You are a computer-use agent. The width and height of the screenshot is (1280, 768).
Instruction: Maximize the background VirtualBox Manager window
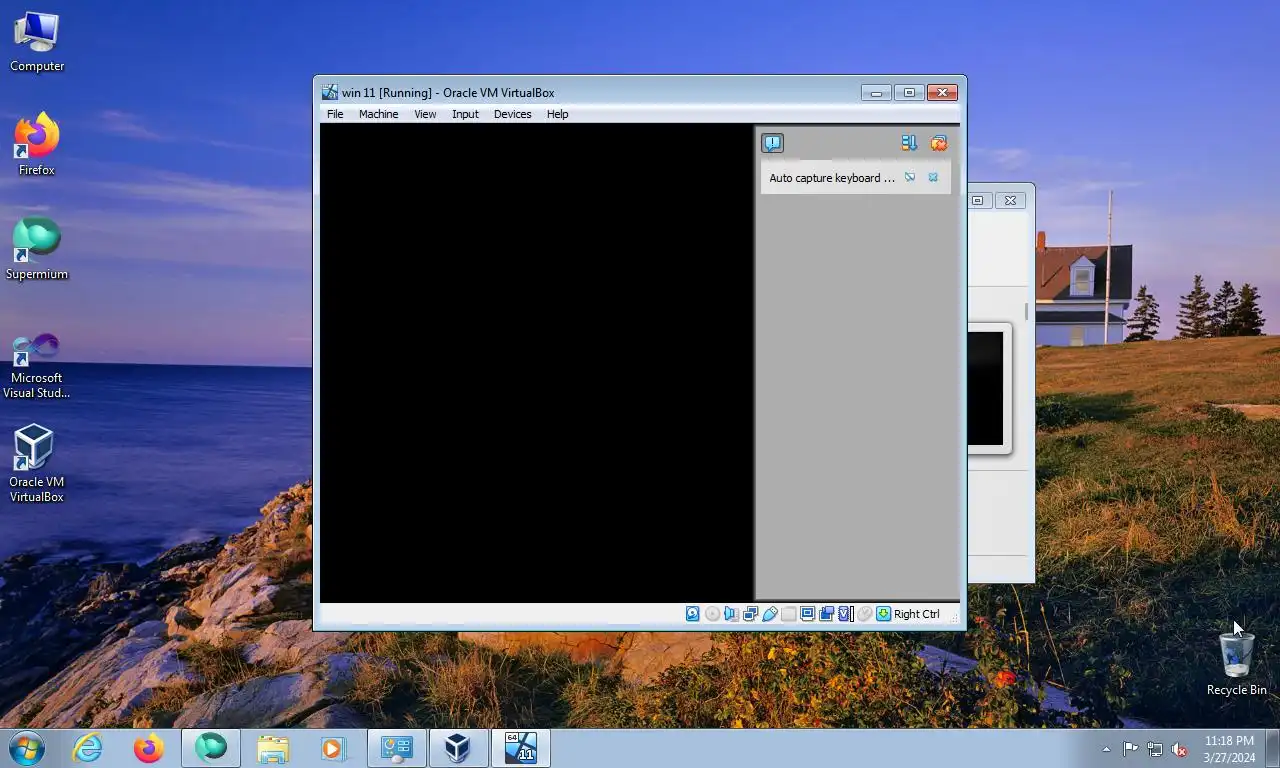click(x=978, y=200)
